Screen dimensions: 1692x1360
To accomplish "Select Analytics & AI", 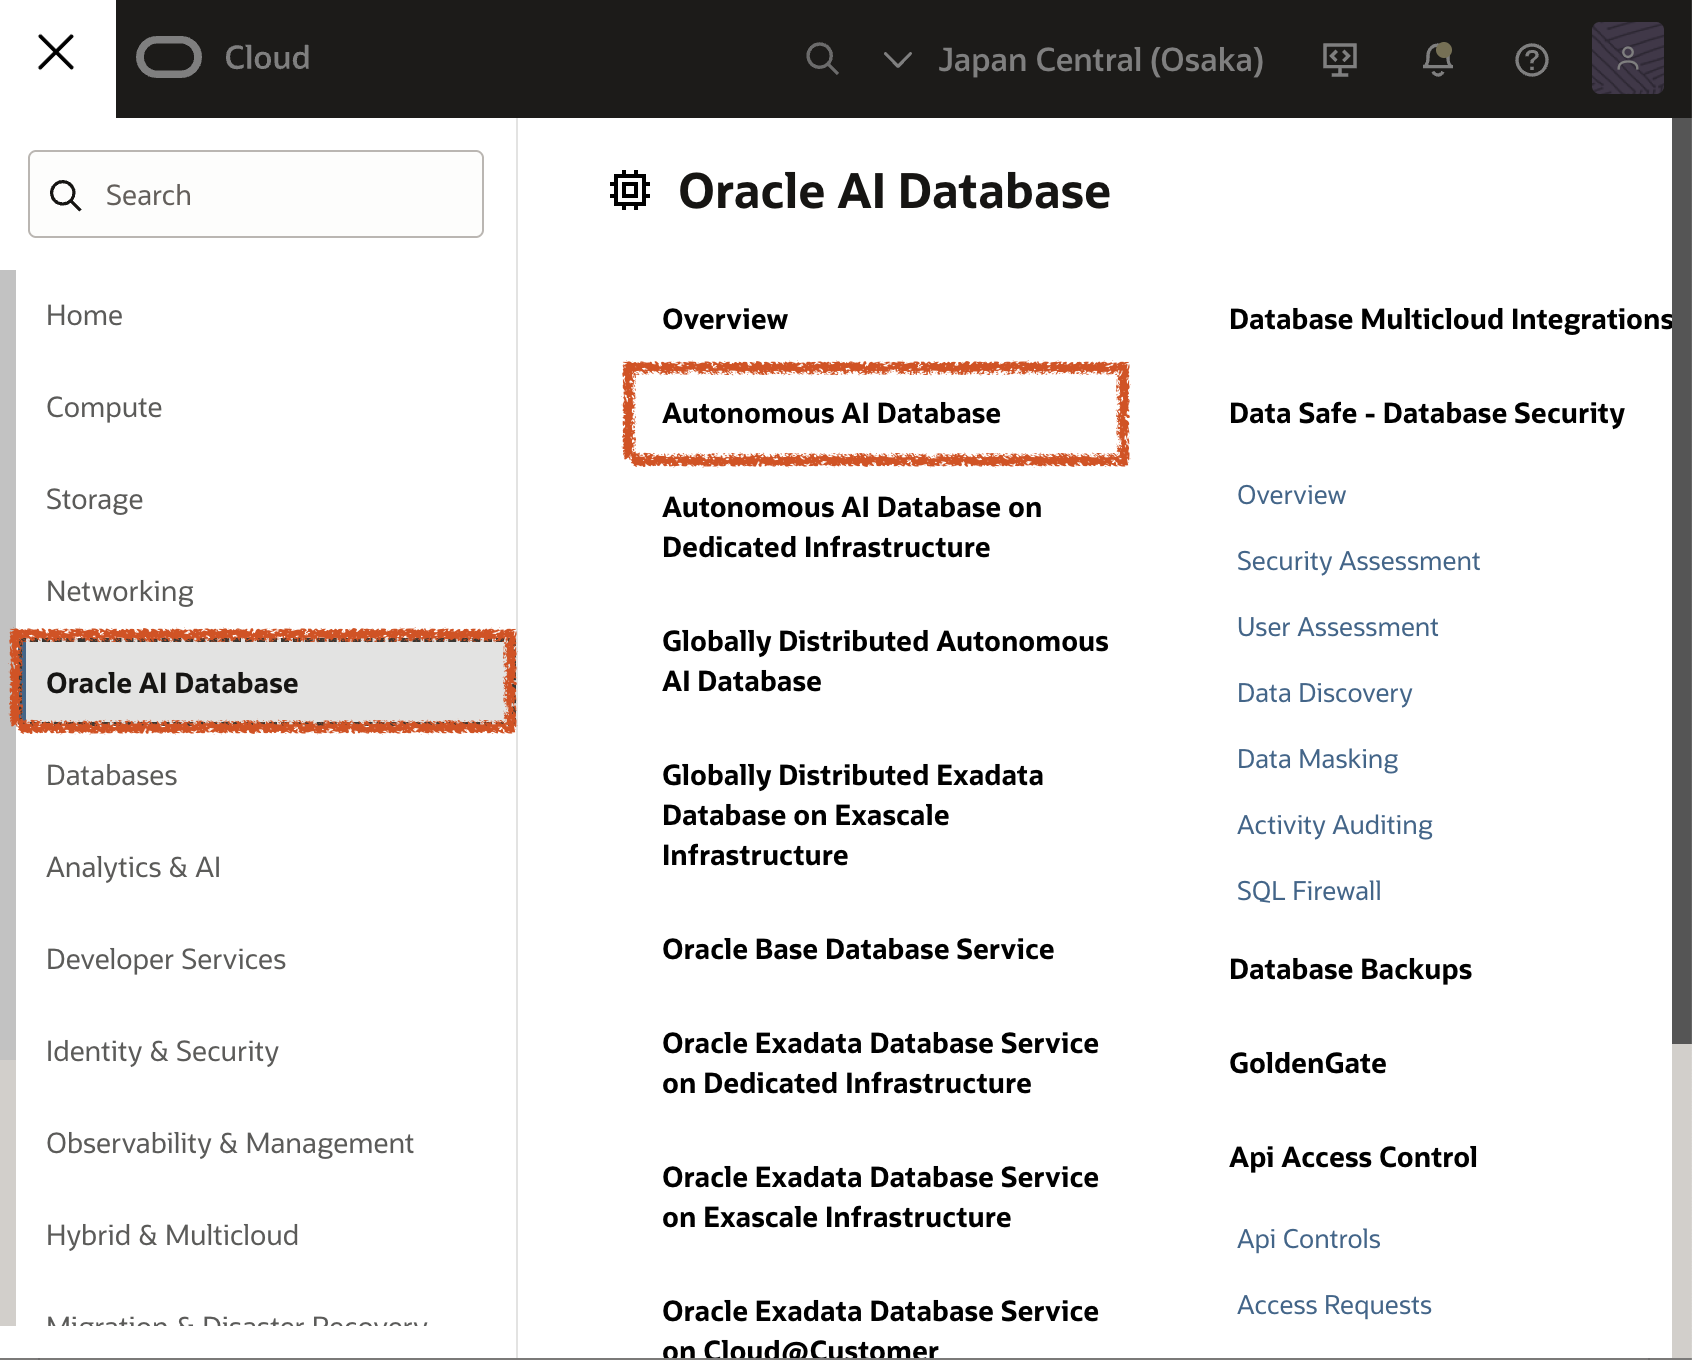I will 133,867.
